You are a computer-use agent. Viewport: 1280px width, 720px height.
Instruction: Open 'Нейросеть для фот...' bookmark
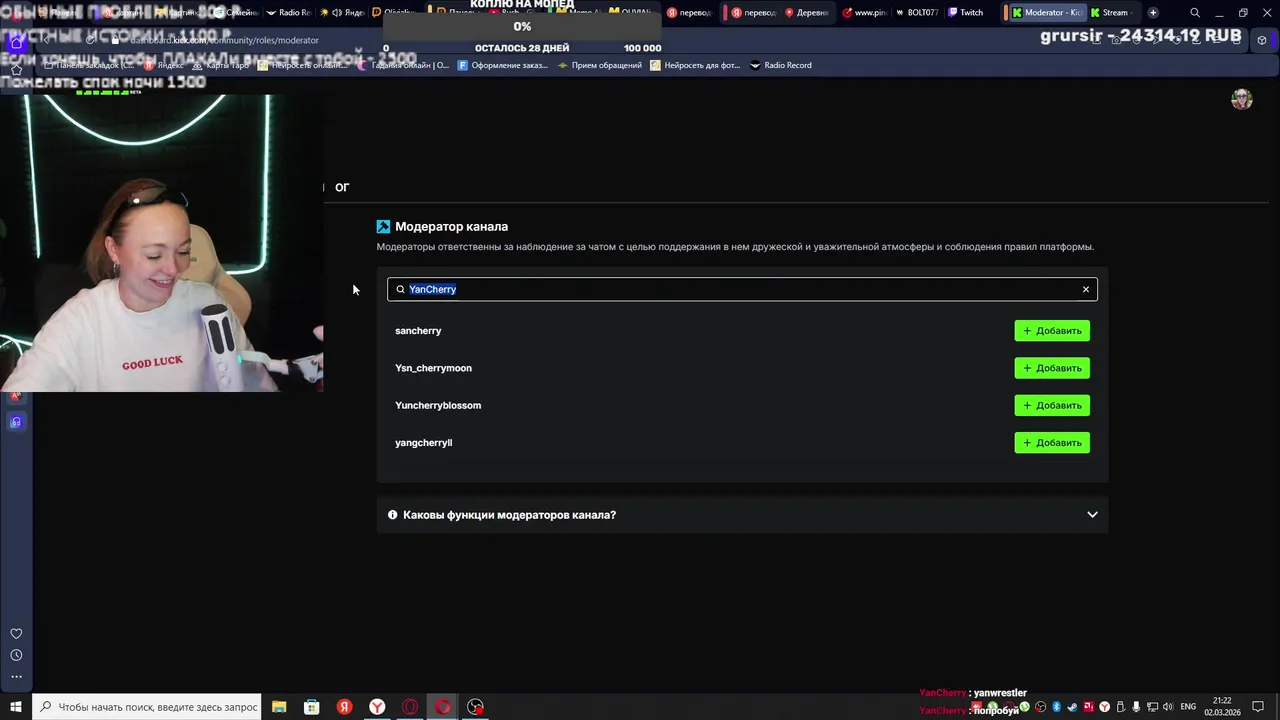[x=695, y=65]
